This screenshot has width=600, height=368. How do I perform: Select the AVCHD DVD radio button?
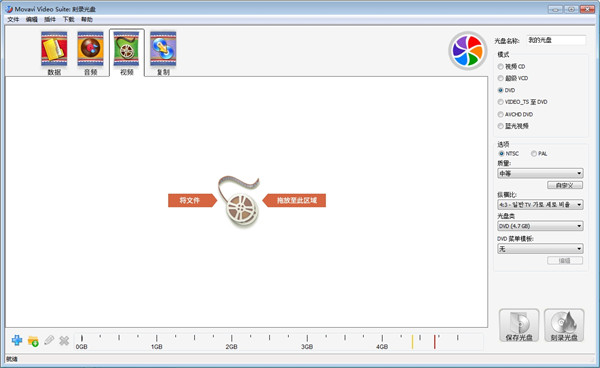501,114
